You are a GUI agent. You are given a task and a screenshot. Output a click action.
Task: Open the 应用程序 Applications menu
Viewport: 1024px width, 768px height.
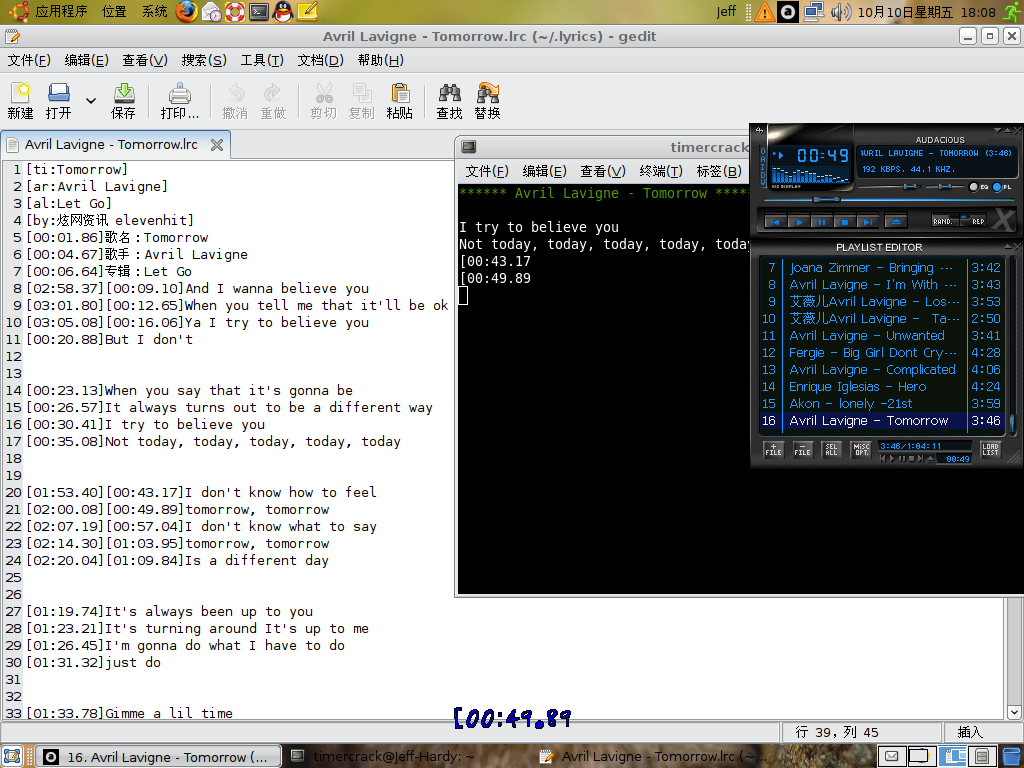61,11
